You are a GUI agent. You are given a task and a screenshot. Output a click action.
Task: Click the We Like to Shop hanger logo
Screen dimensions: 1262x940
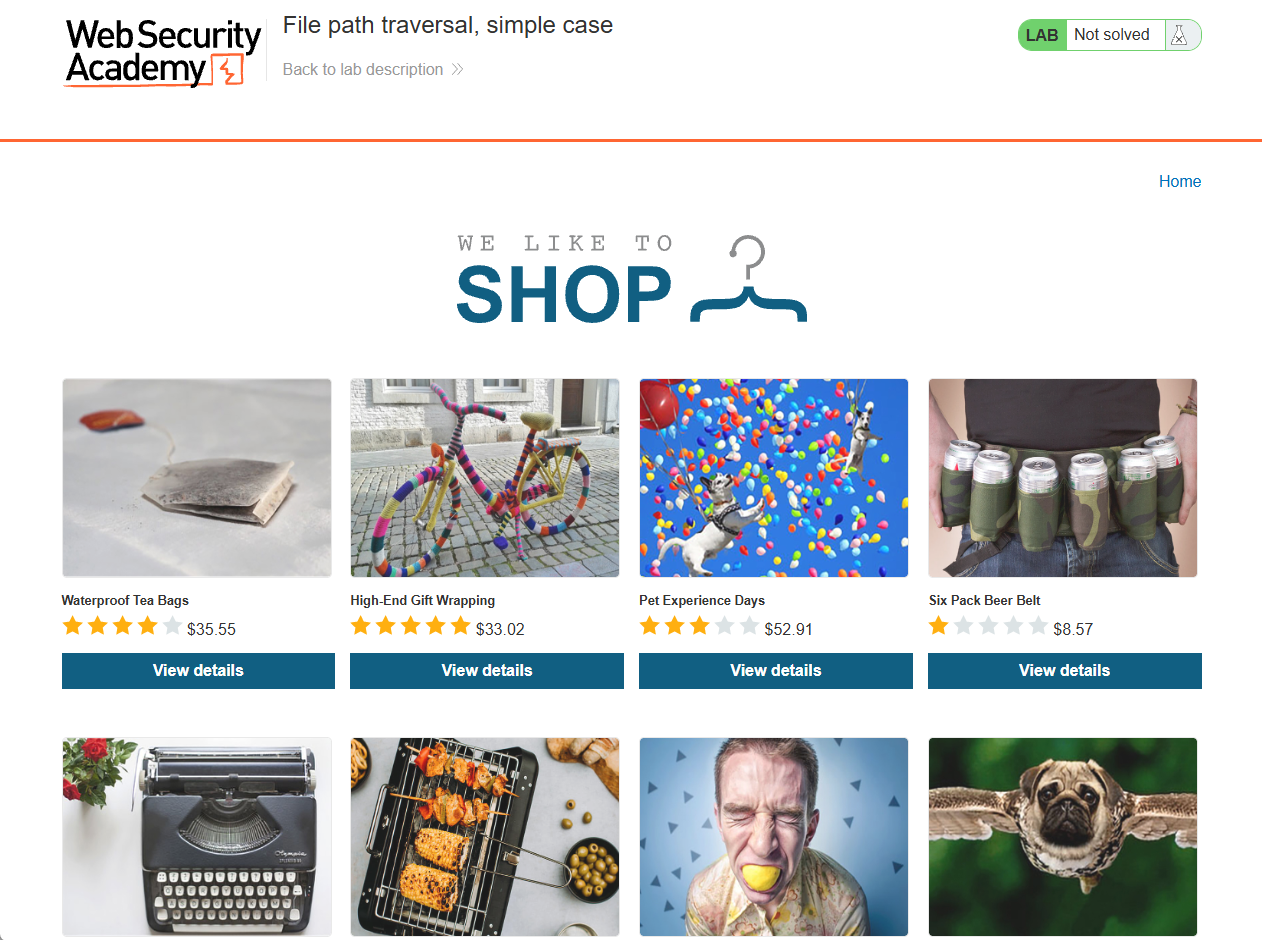631,280
